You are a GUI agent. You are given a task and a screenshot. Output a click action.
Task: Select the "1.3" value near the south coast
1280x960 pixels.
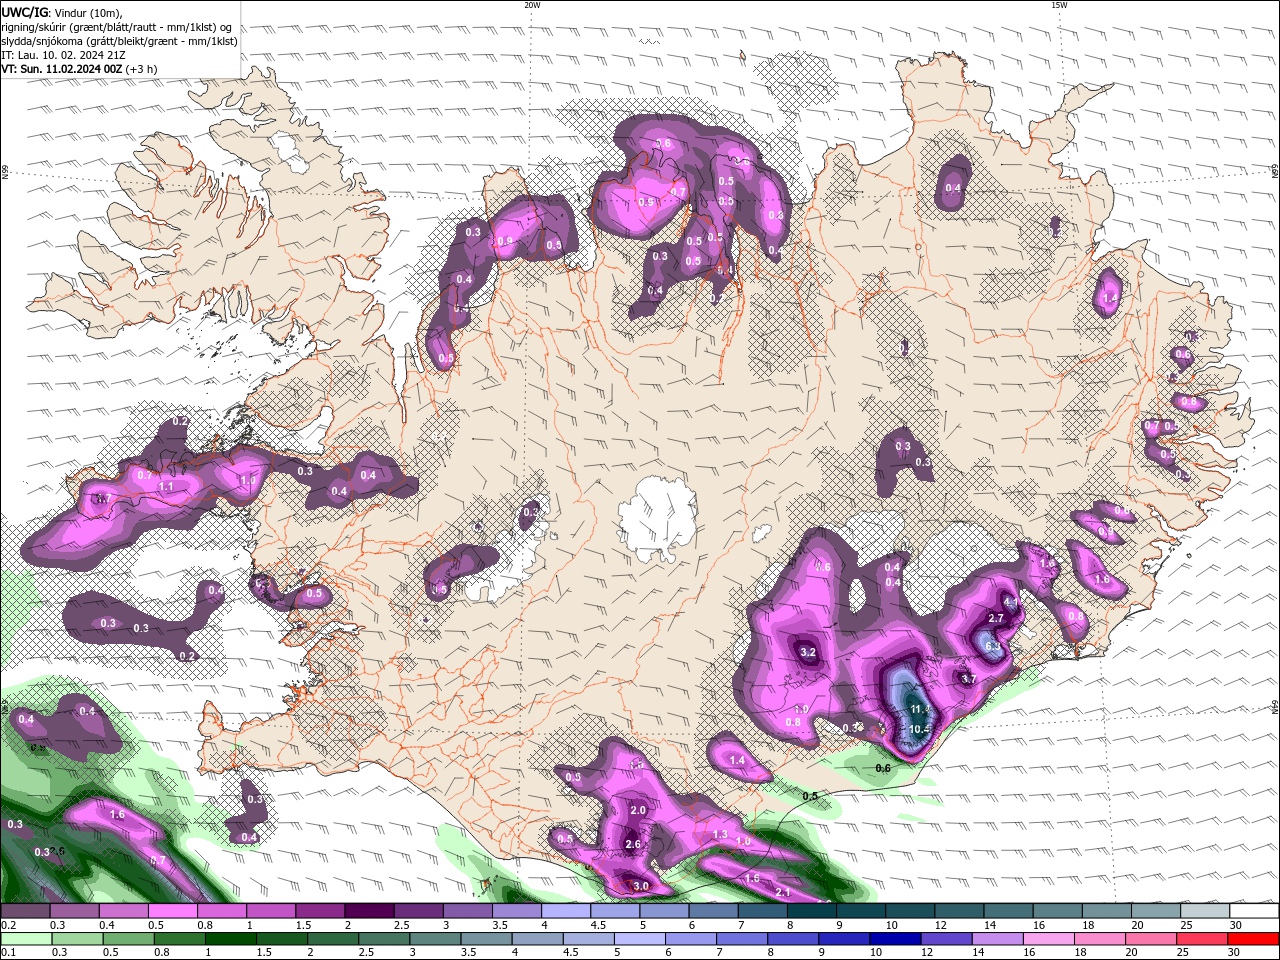pyautogui.click(x=720, y=834)
